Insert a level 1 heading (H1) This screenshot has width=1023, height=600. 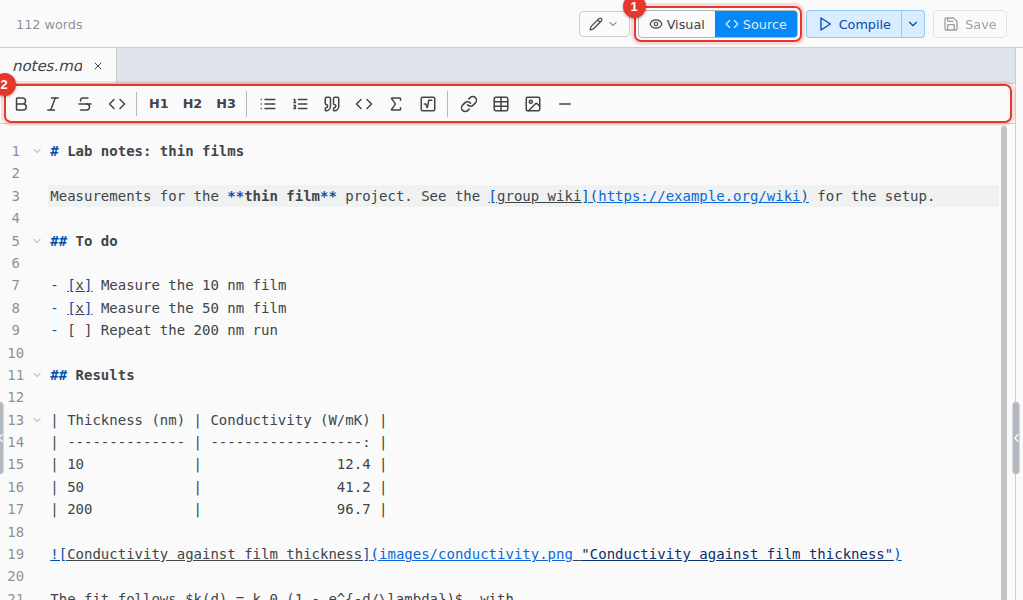point(159,104)
